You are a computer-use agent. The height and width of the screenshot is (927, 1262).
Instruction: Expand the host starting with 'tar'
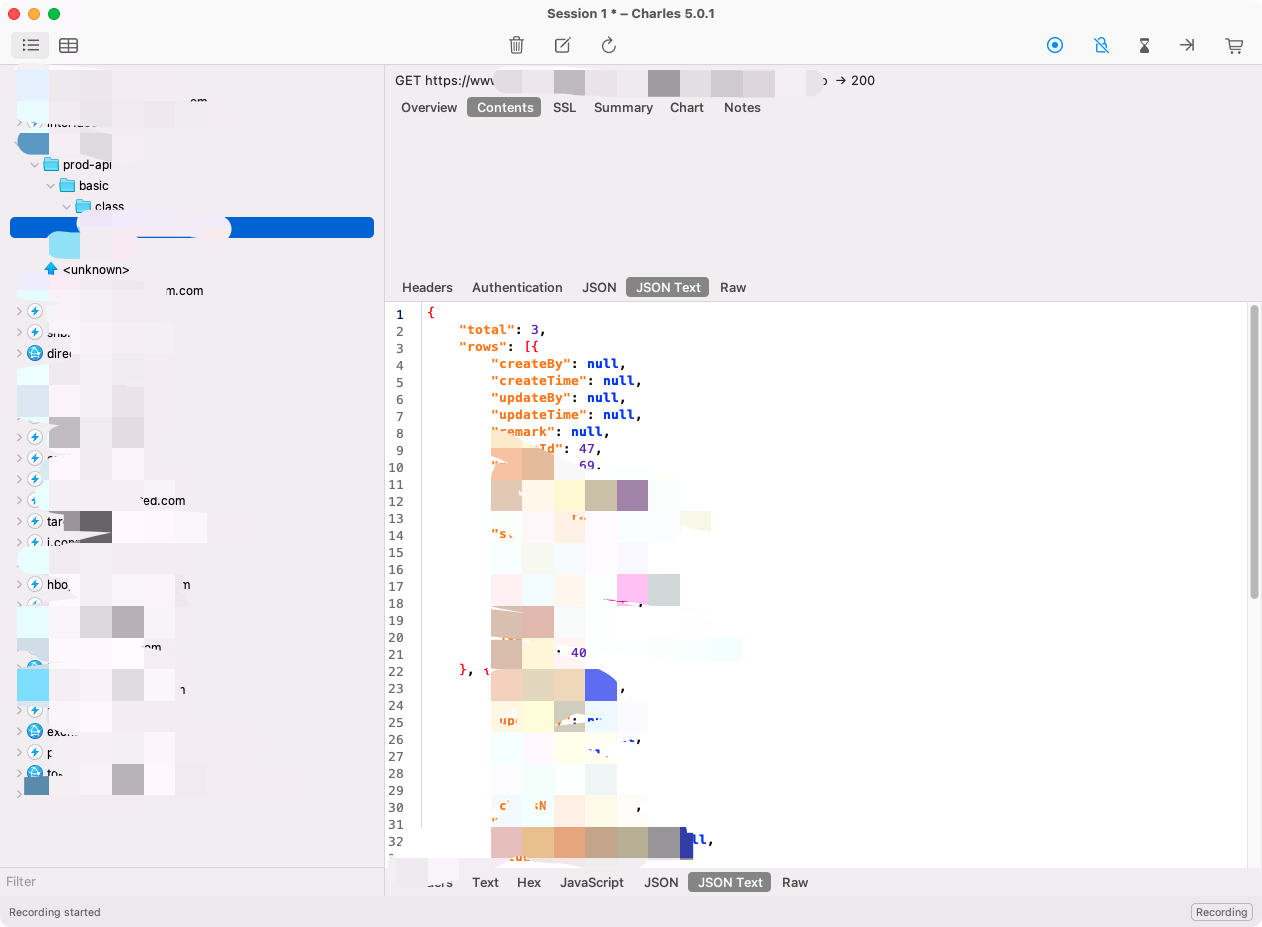click(x=19, y=521)
